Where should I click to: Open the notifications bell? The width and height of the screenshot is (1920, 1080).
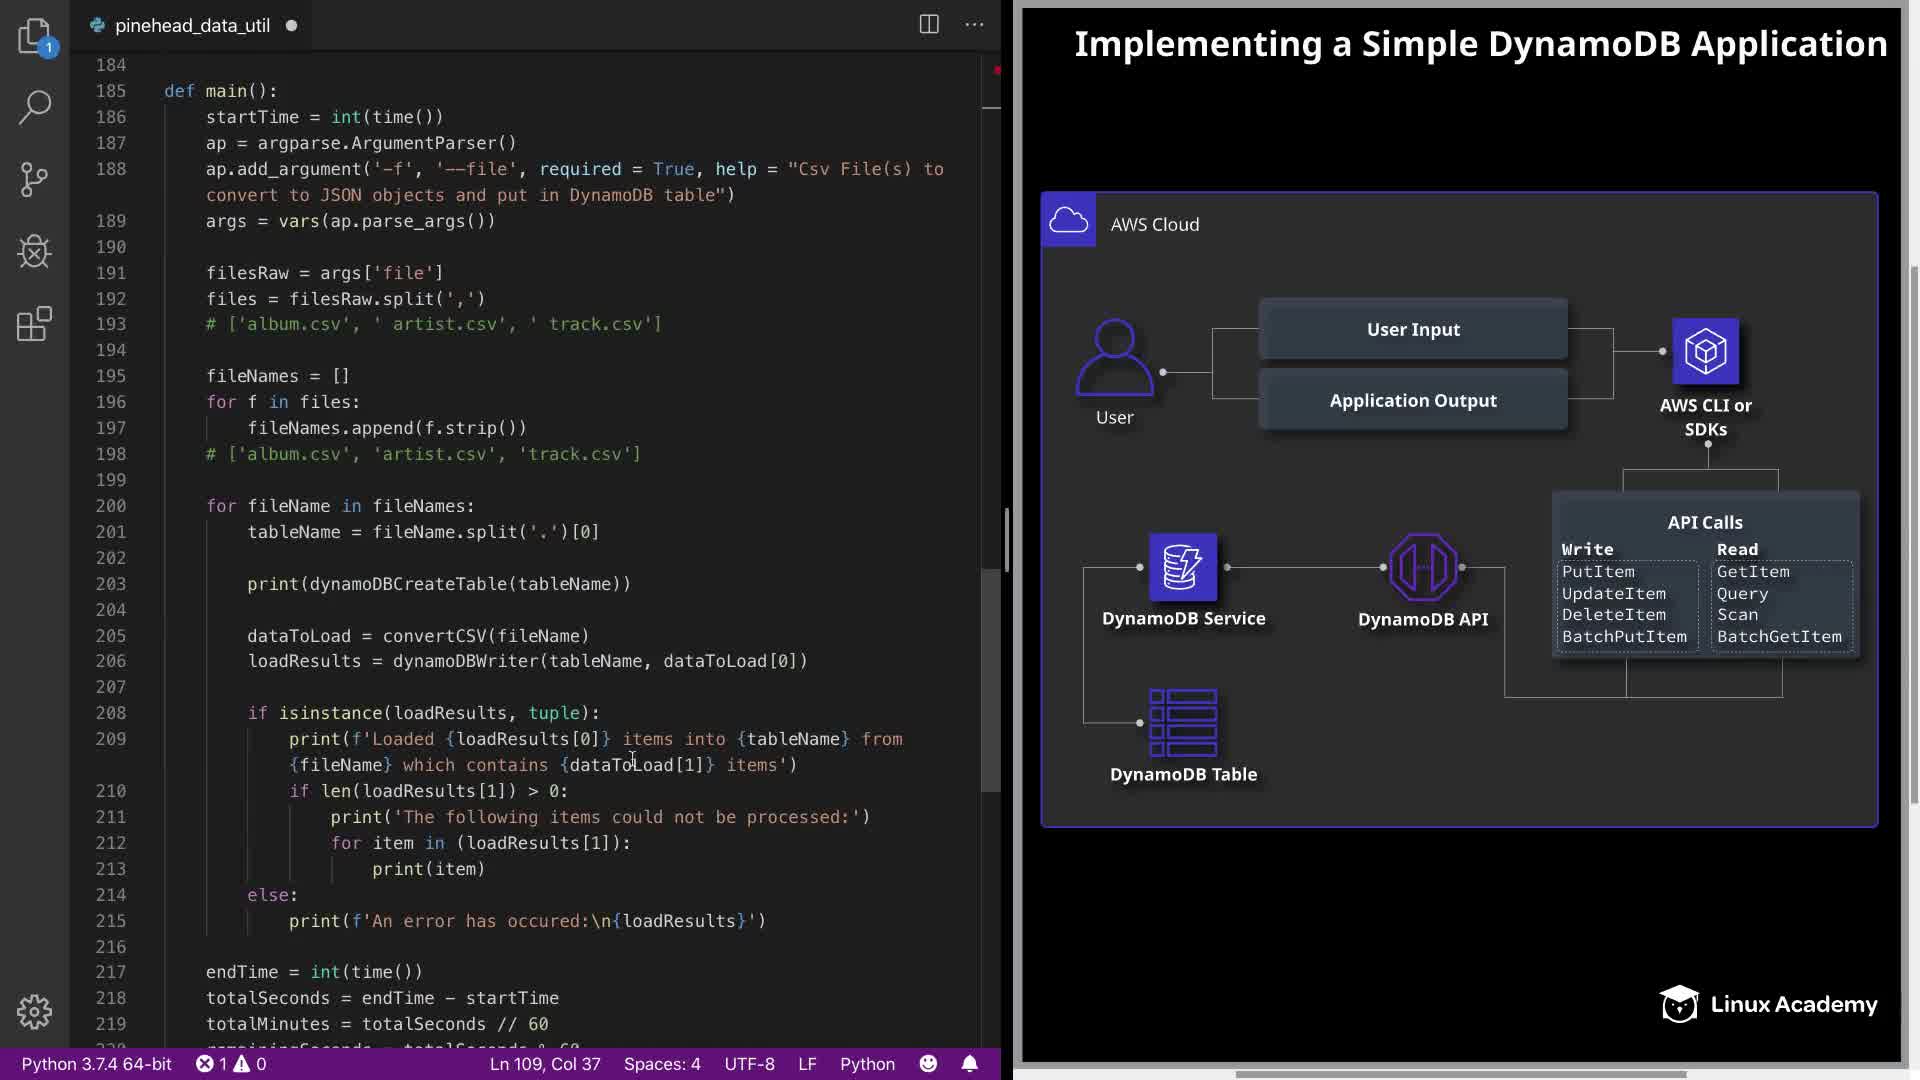click(969, 1064)
